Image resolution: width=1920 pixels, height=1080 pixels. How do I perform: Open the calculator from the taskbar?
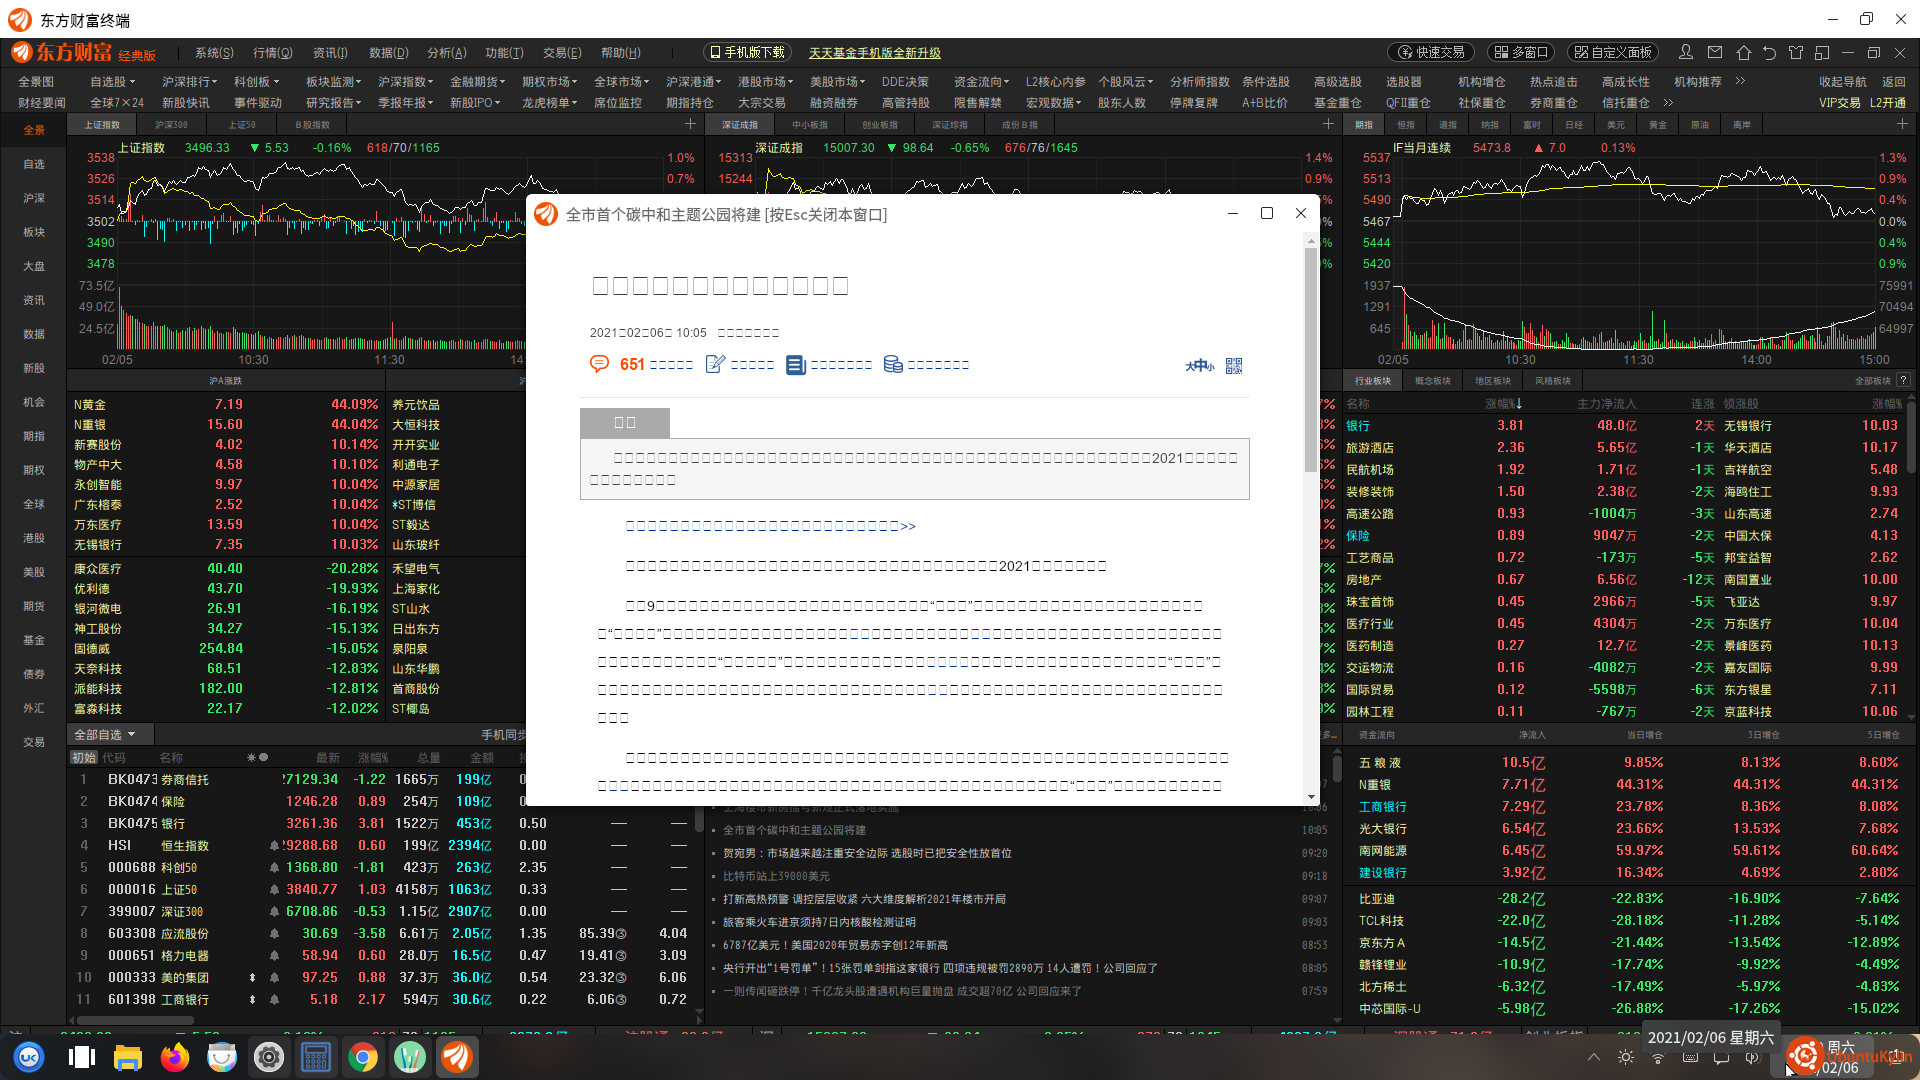click(316, 1057)
